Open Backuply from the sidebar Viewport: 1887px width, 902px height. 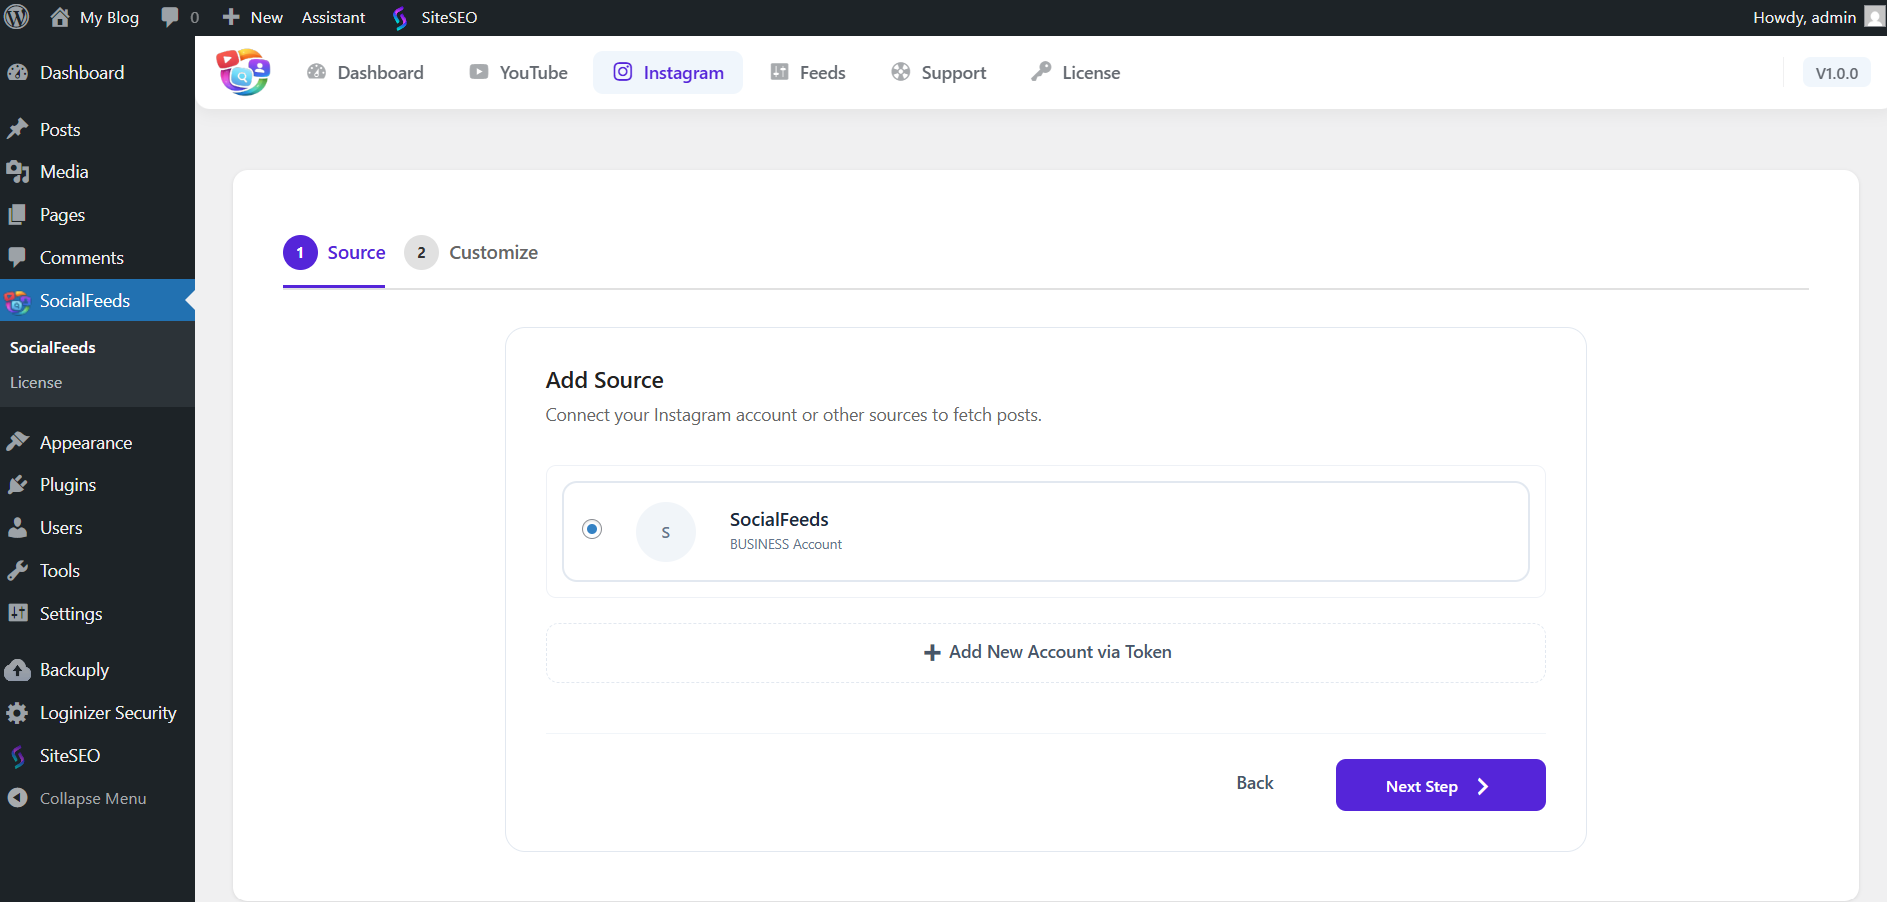tap(74, 670)
